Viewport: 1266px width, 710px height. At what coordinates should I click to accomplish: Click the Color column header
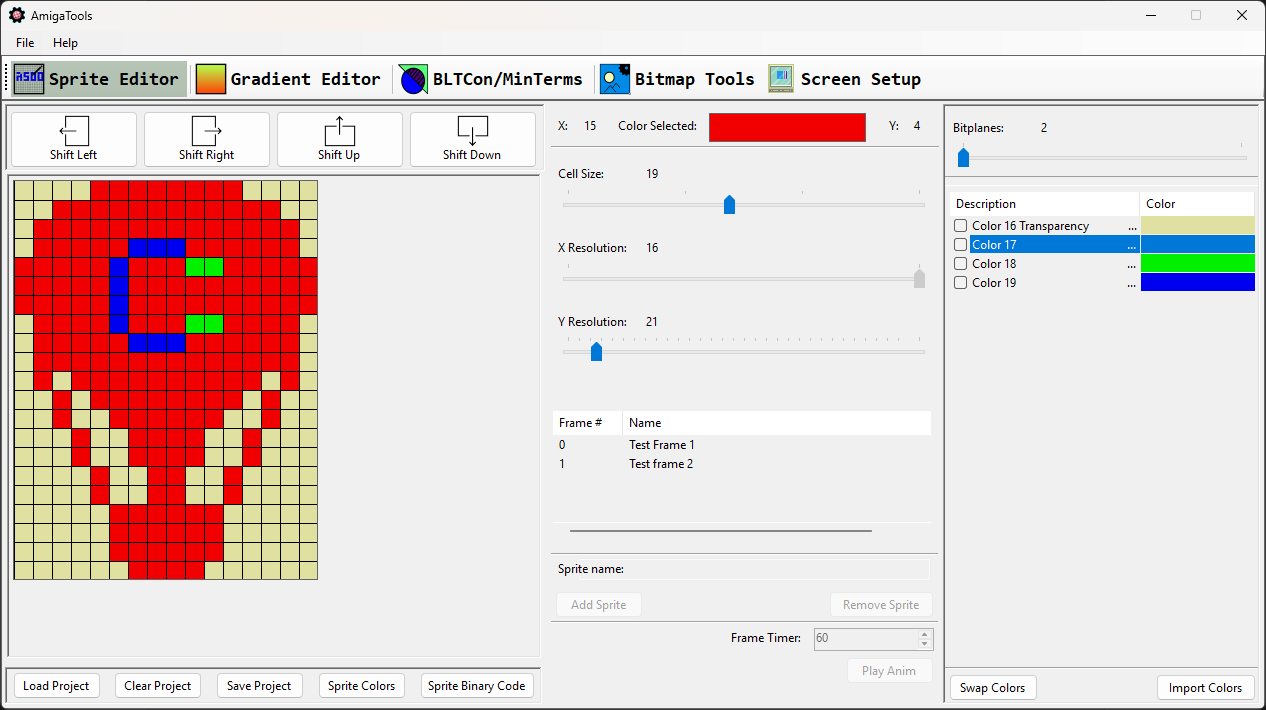point(1197,204)
